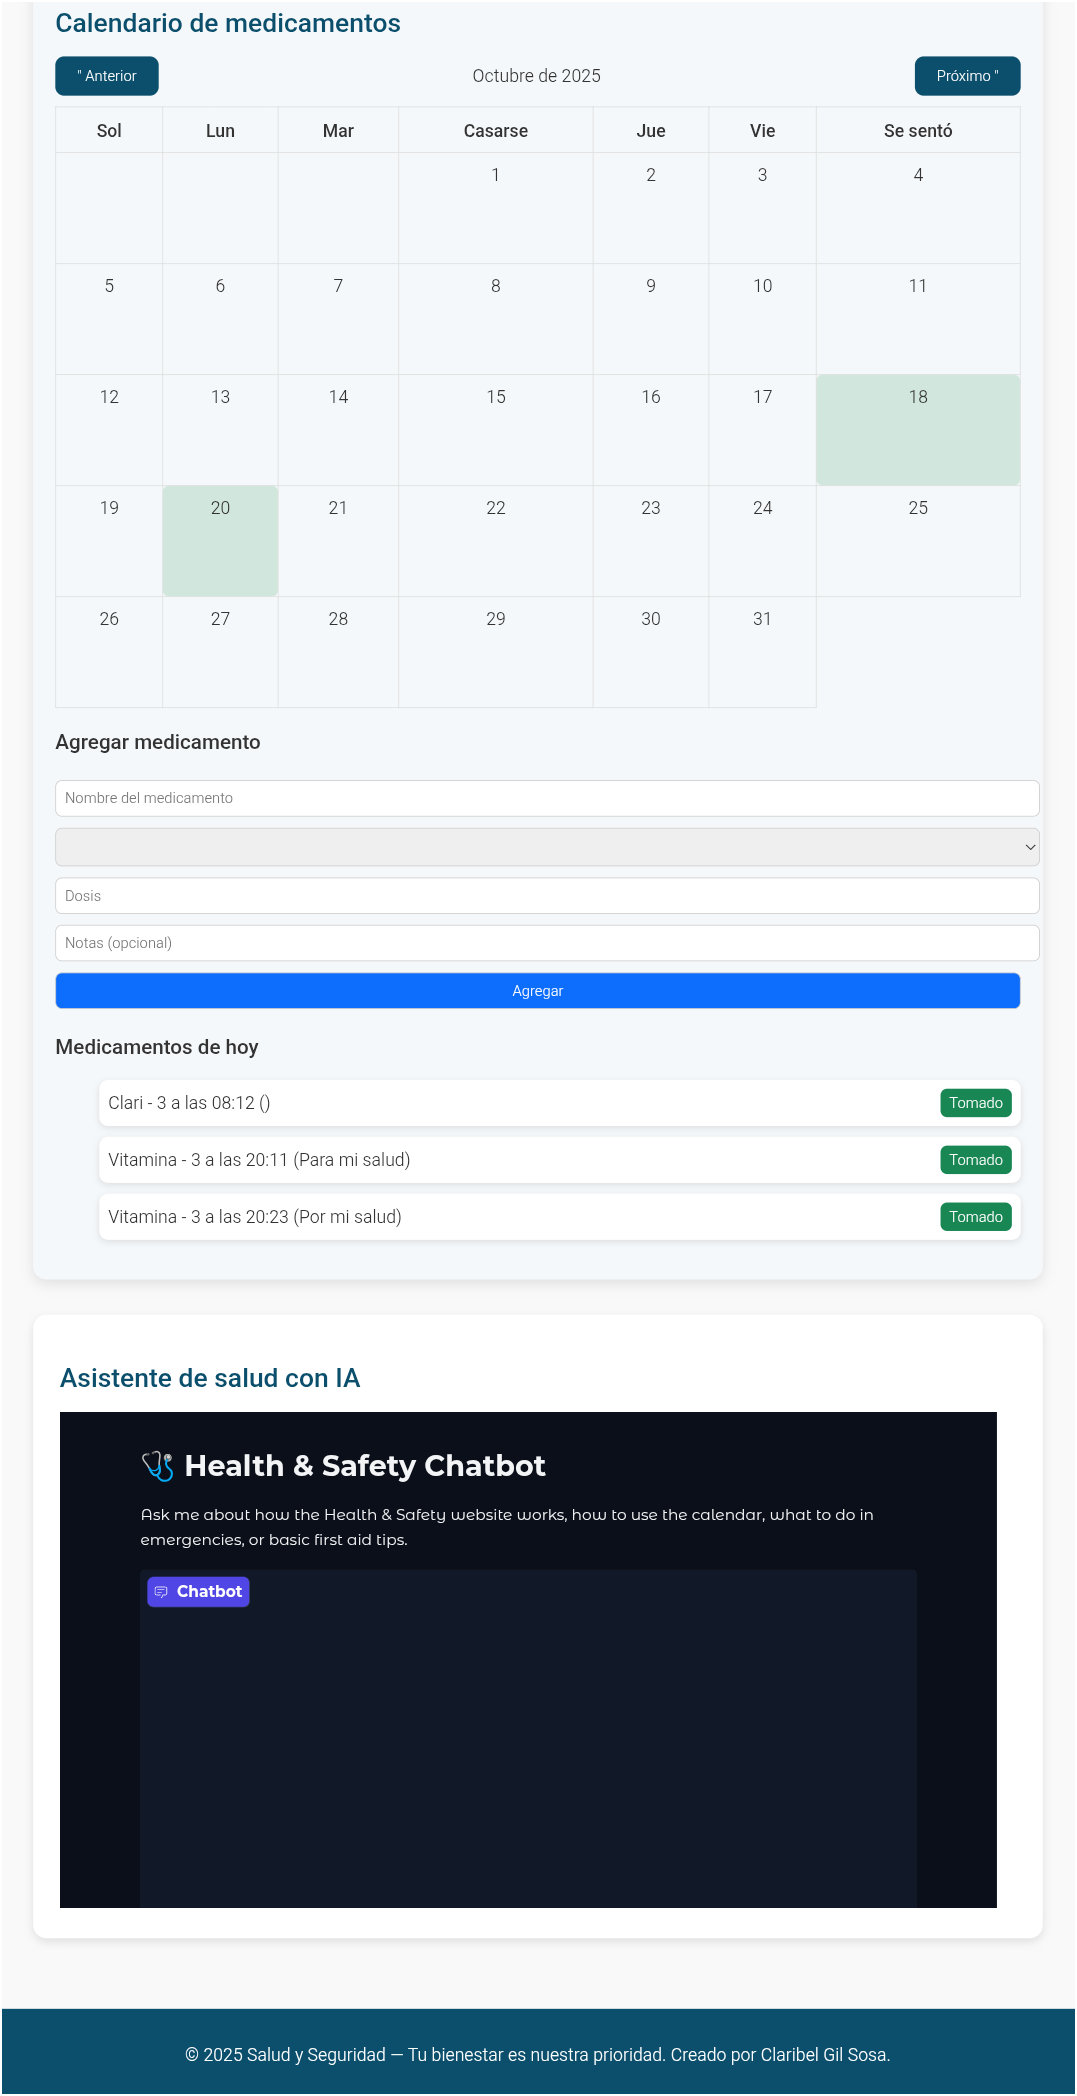
Task: Click the Medicamentos de hoy heading
Action: 157,1047
